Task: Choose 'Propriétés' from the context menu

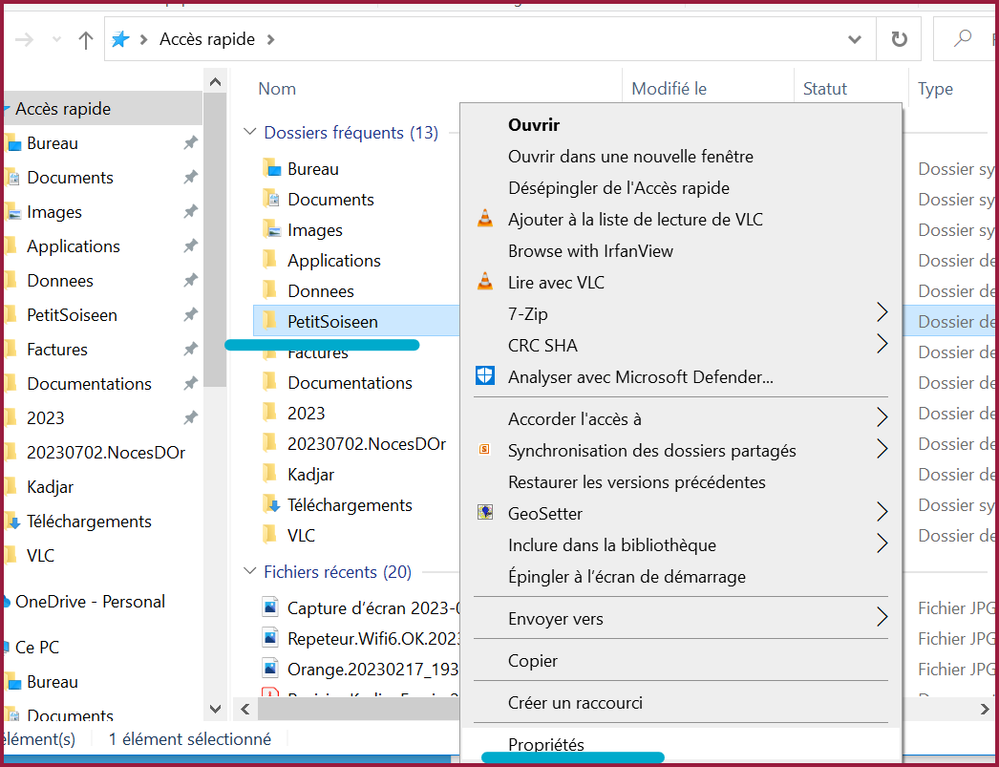Action: point(546,745)
